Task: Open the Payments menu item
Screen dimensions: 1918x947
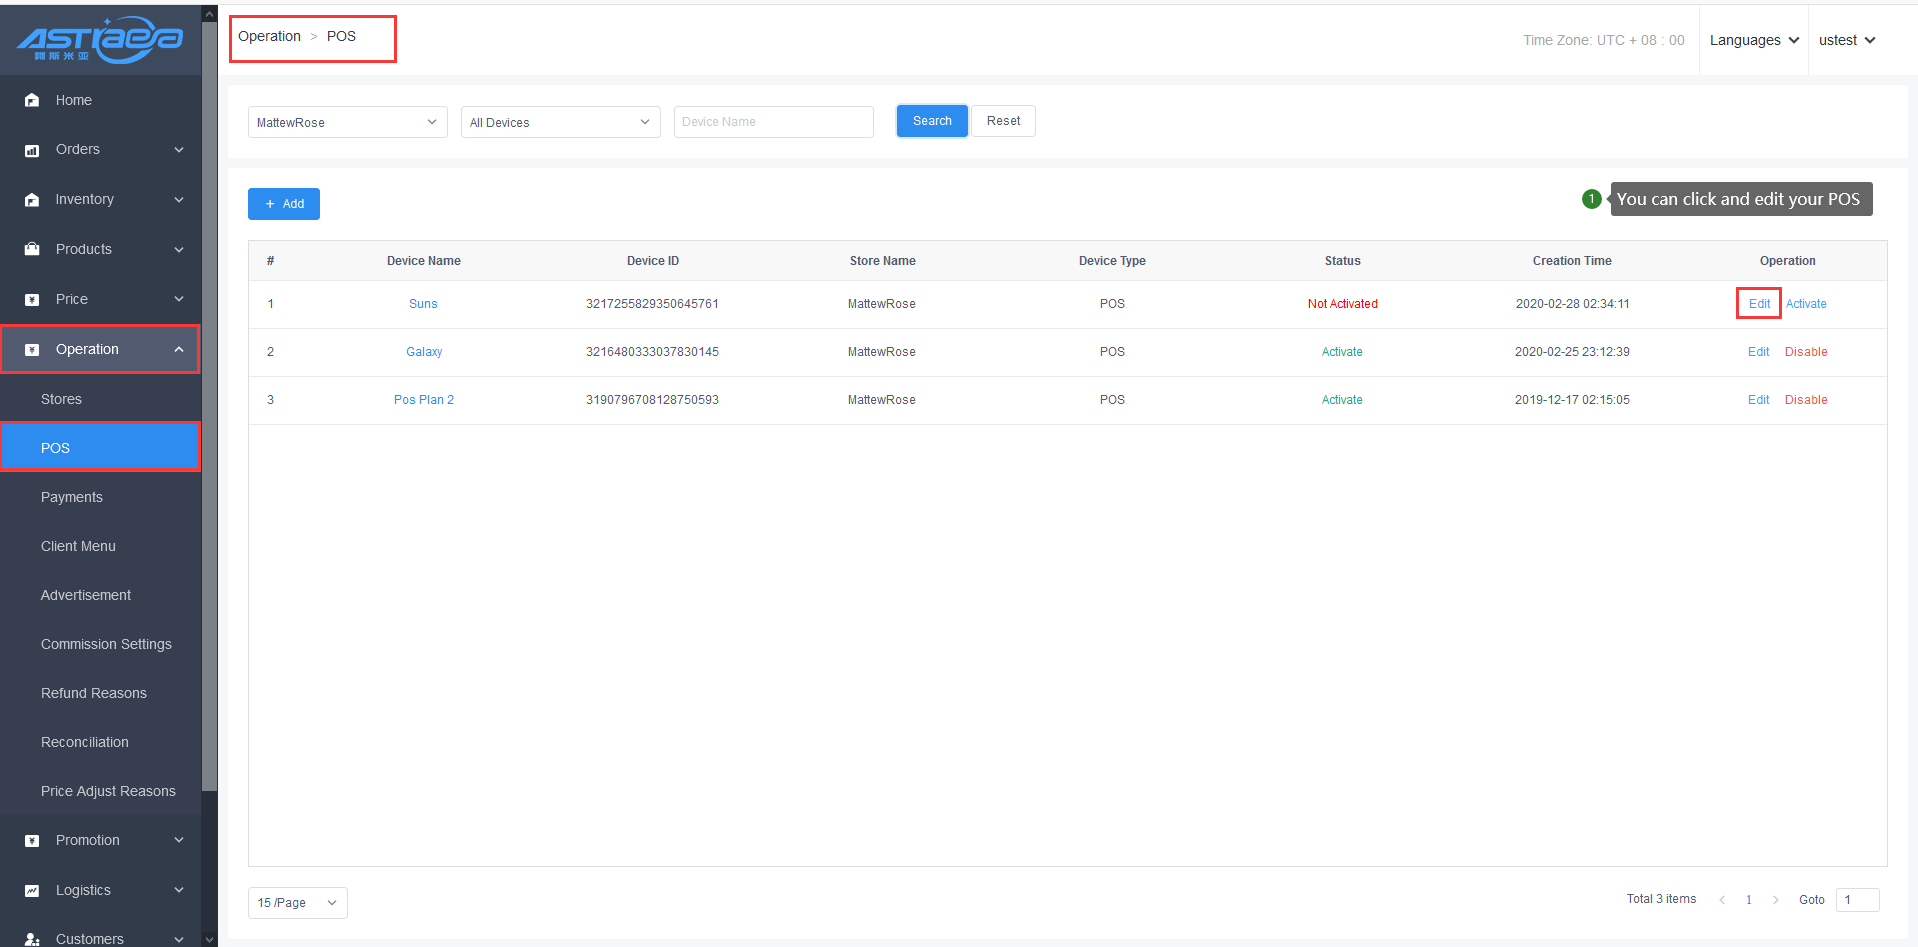Action: tap(72, 497)
